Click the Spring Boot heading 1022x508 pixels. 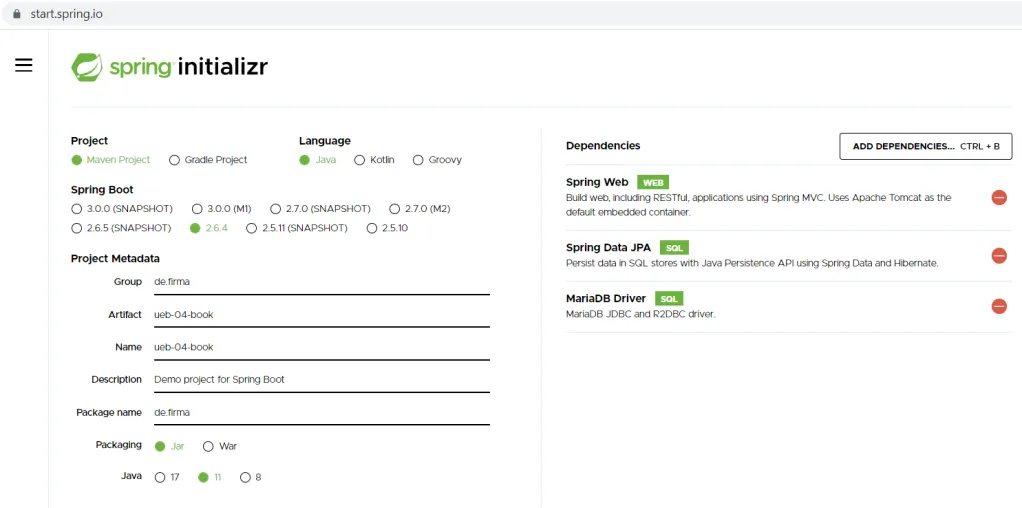pos(102,190)
